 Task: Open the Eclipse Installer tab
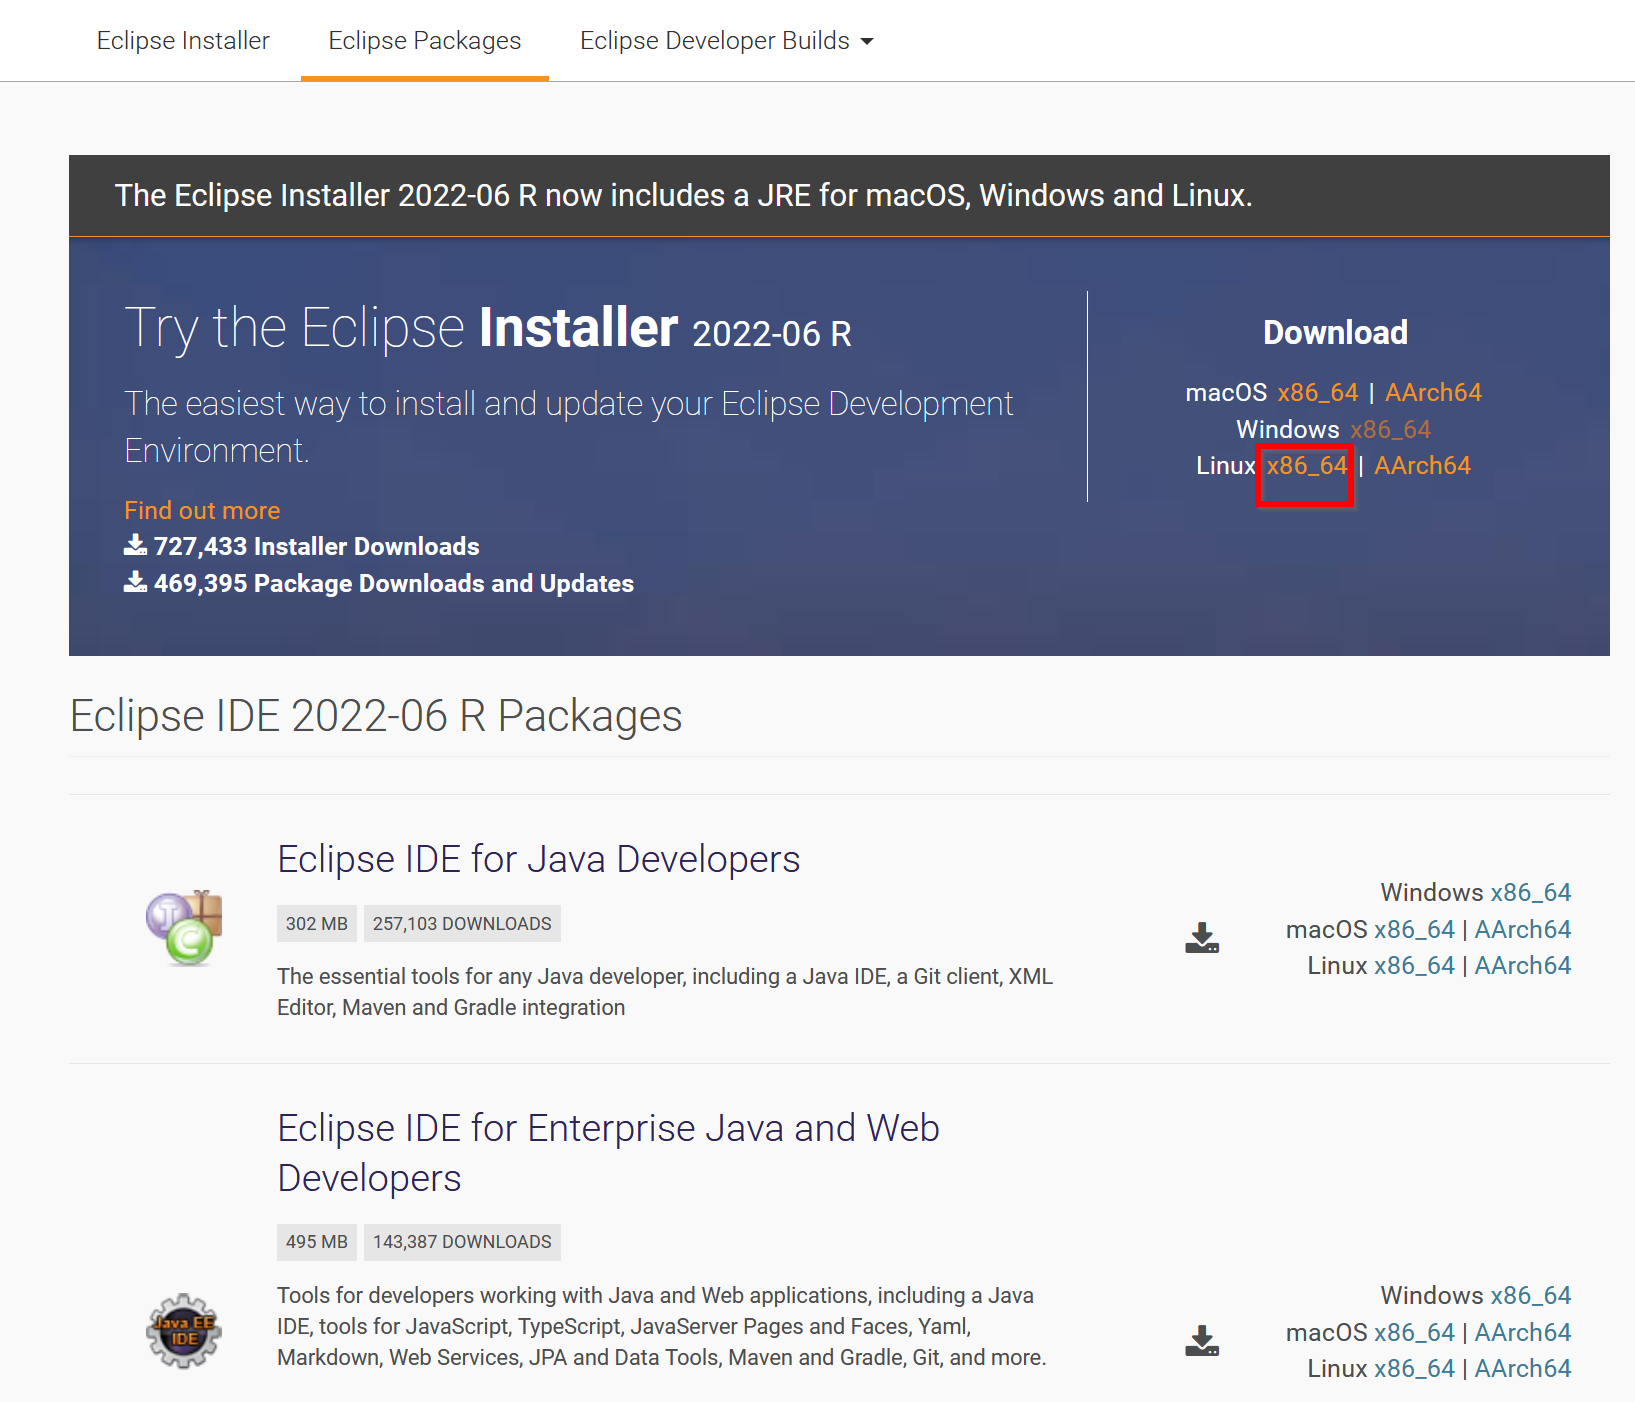pos(183,40)
